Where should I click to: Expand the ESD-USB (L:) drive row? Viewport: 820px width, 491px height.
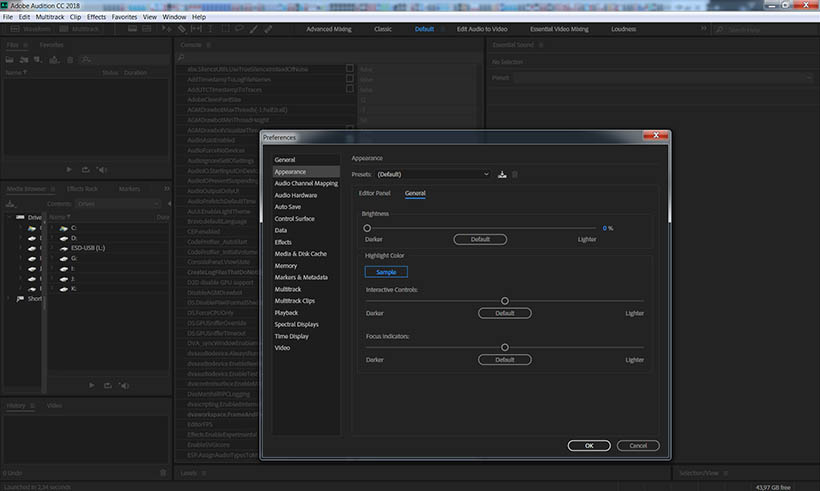(x=52, y=248)
